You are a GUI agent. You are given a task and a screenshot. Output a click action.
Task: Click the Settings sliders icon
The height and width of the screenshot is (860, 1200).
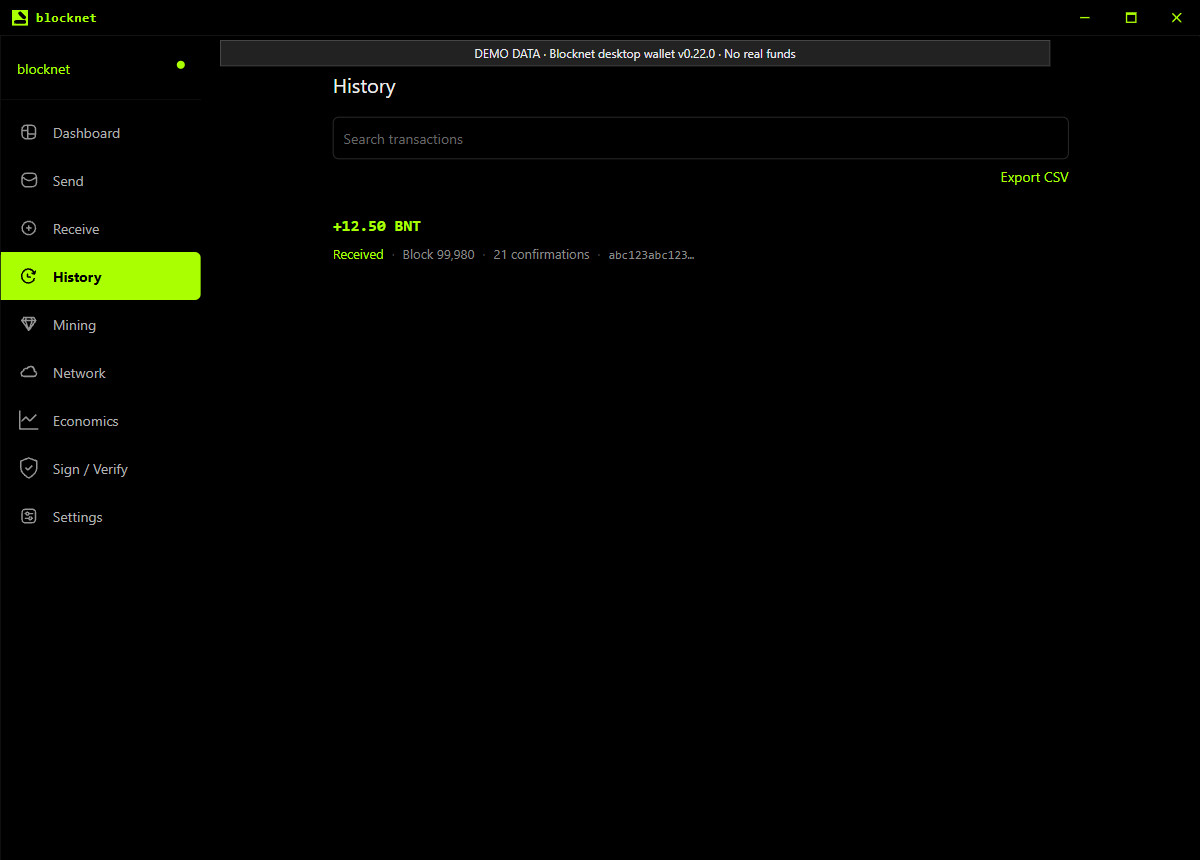coord(29,517)
